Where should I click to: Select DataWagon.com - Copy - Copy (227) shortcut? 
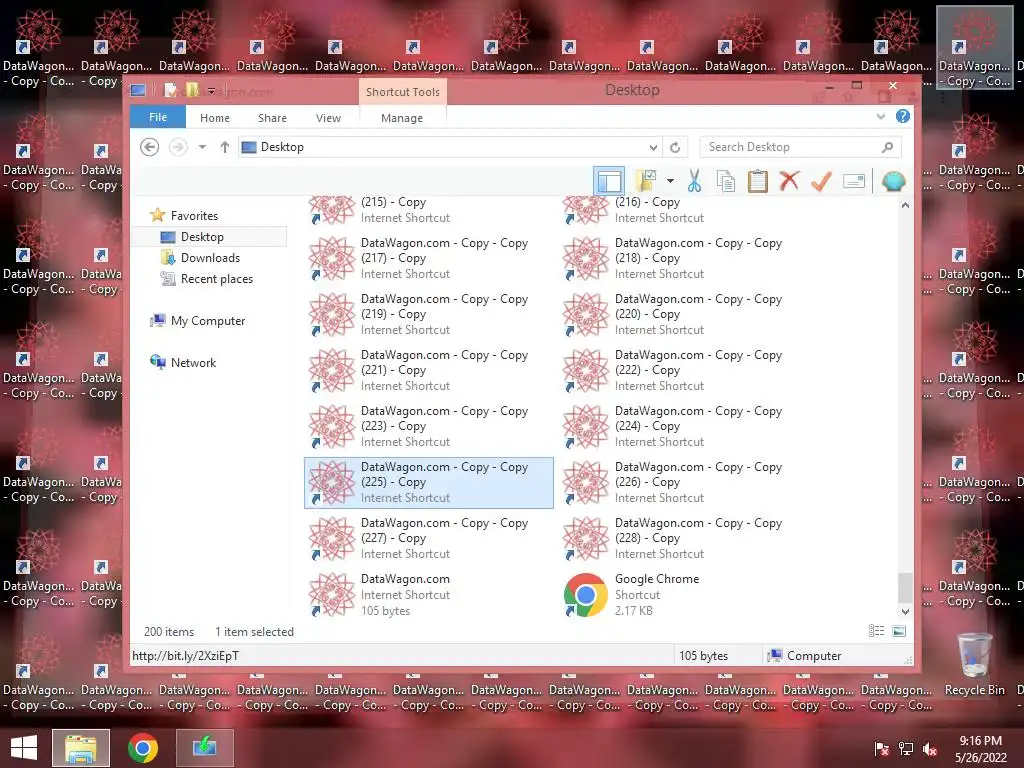click(428, 539)
